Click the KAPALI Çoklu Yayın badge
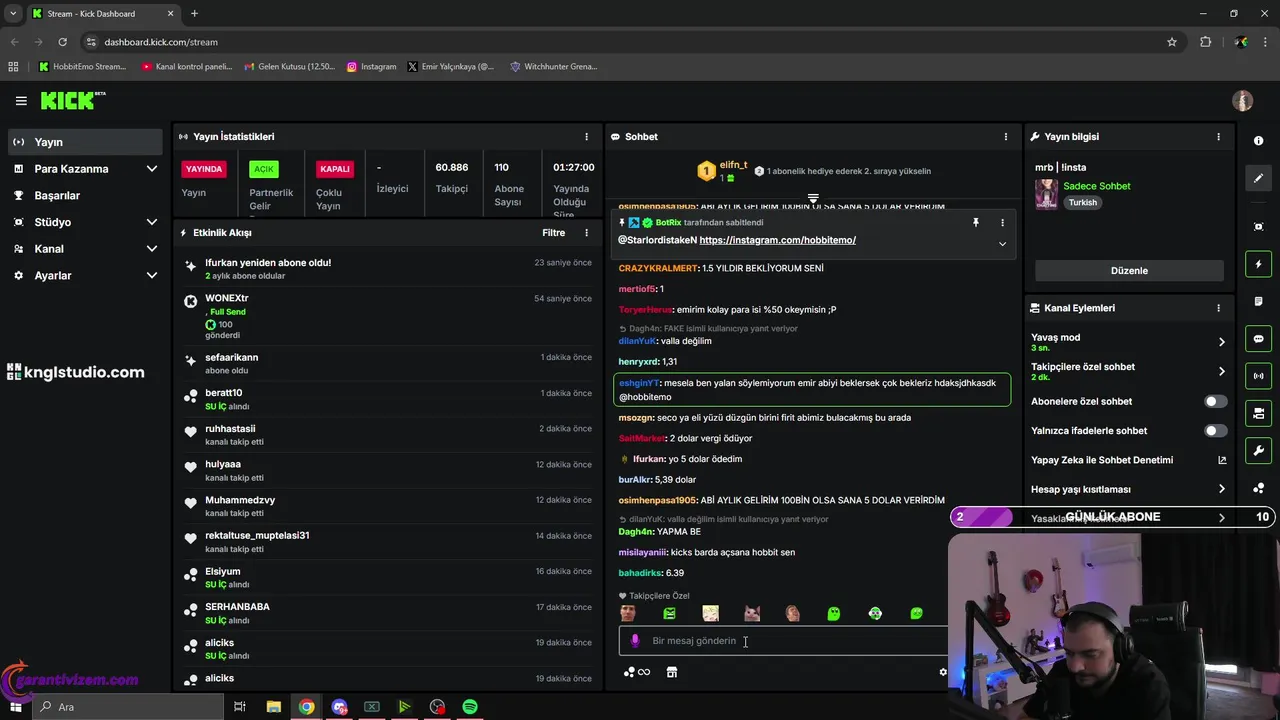Viewport: 1280px width, 720px height. tap(335, 169)
